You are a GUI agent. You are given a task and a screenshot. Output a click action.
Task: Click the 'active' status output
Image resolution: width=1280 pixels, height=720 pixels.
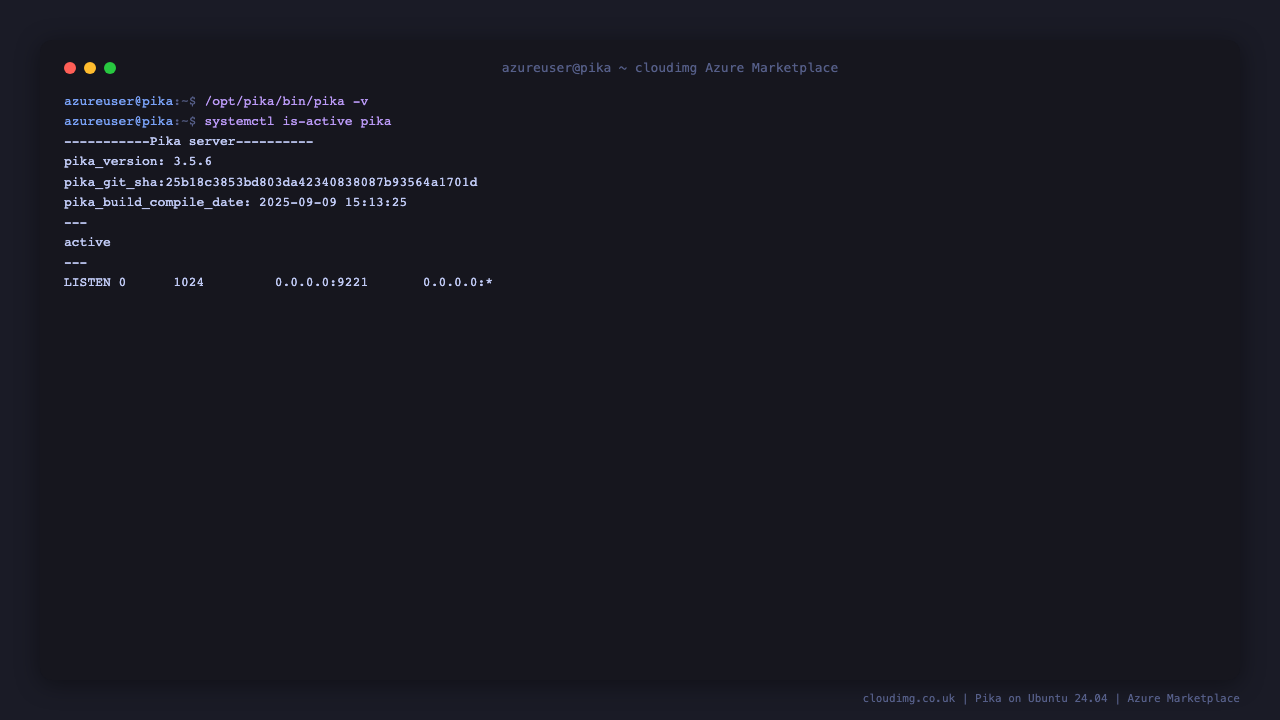[x=87, y=242]
